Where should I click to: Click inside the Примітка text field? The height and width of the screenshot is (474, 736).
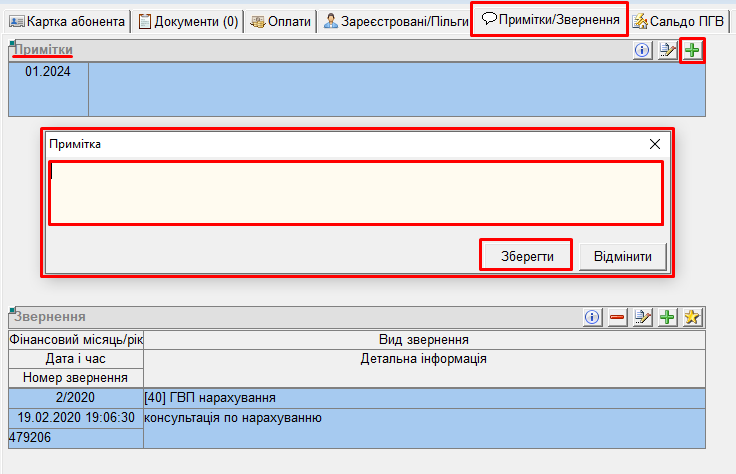click(x=355, y=193)
